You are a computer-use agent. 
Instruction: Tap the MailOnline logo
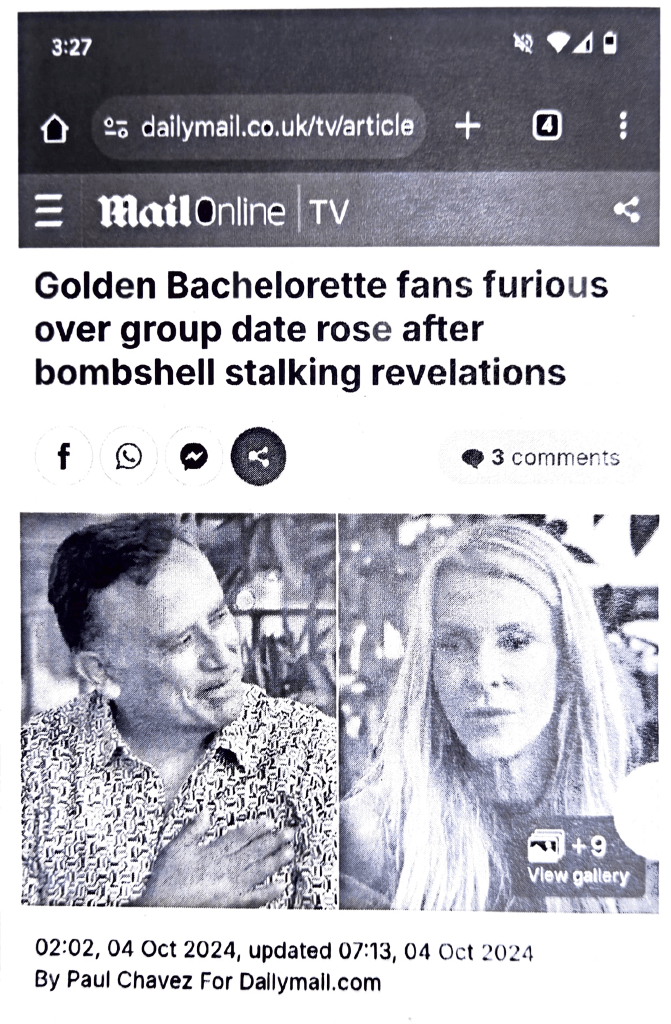pos(191,212)
